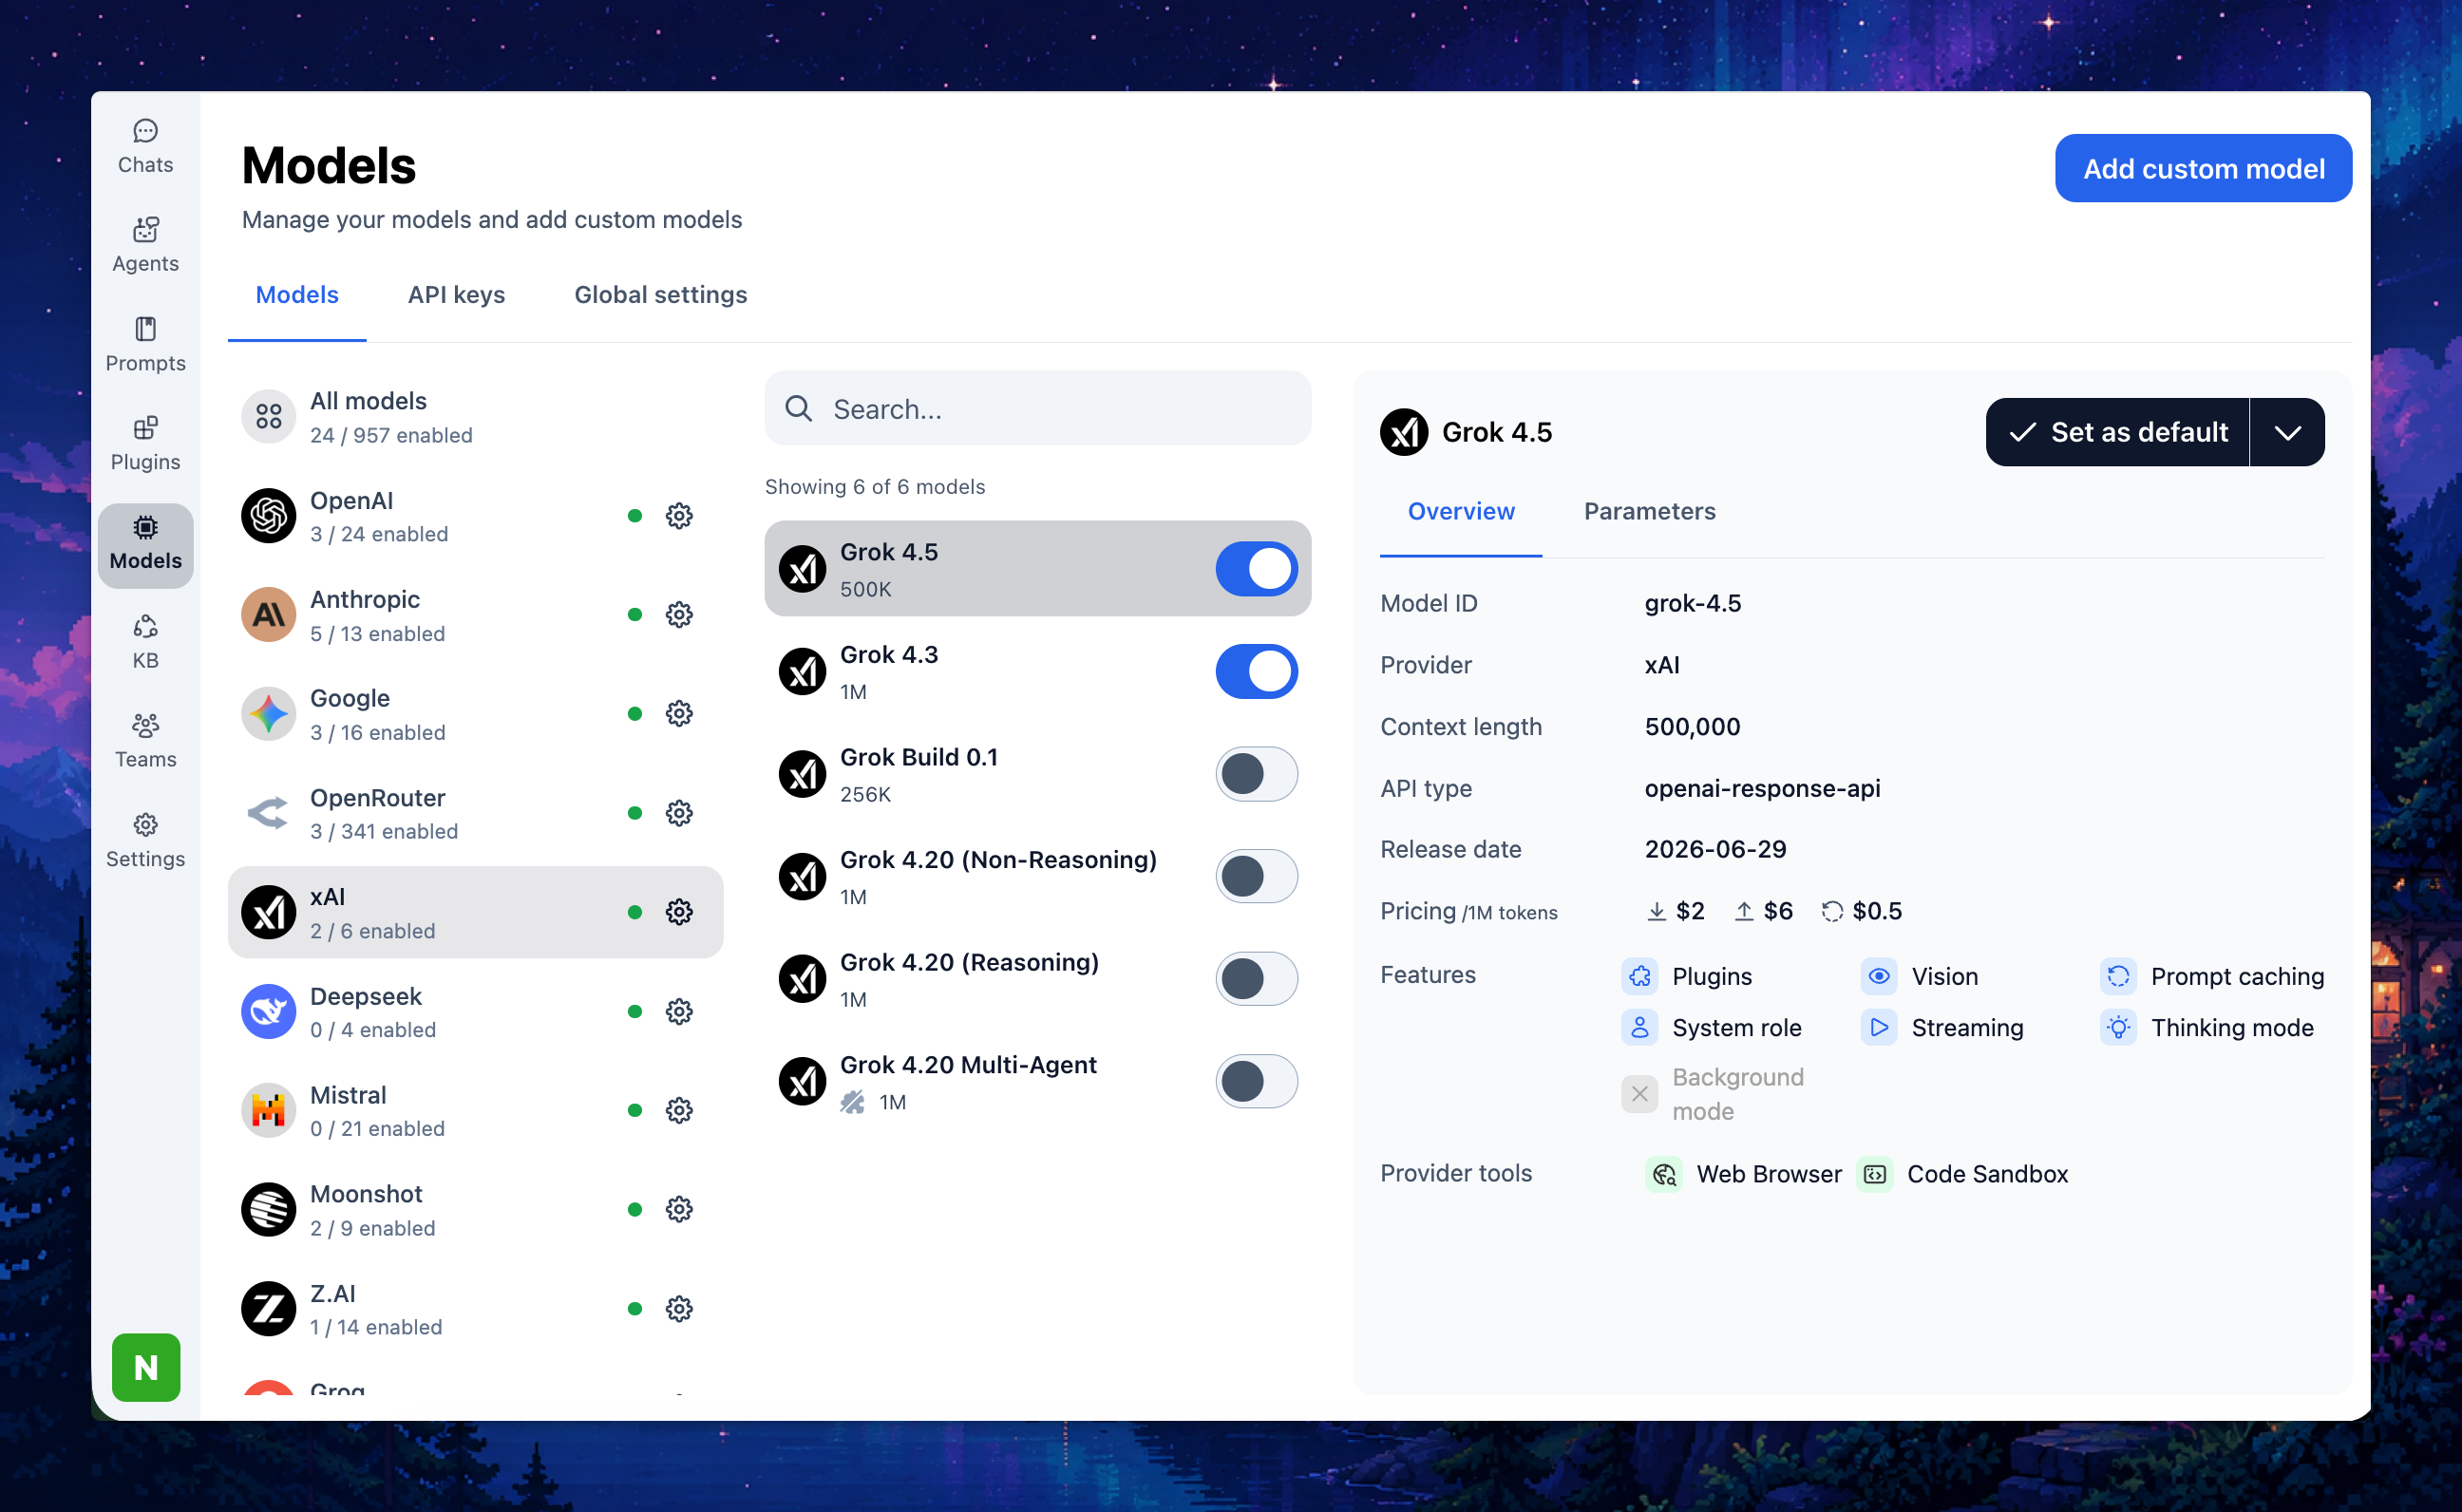Click the model Search input field
The width and height of the screenshot is (2462, 1512).
click(1038, 408)
